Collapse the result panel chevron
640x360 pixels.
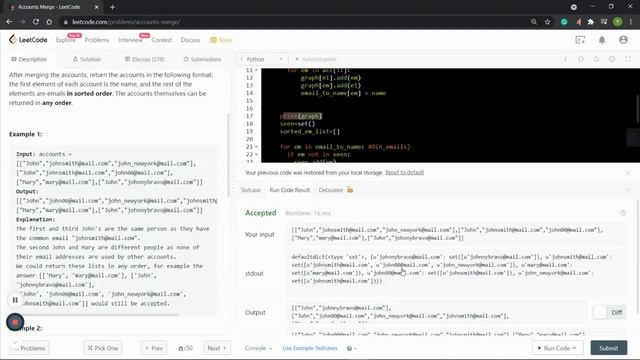pos(628,190)
